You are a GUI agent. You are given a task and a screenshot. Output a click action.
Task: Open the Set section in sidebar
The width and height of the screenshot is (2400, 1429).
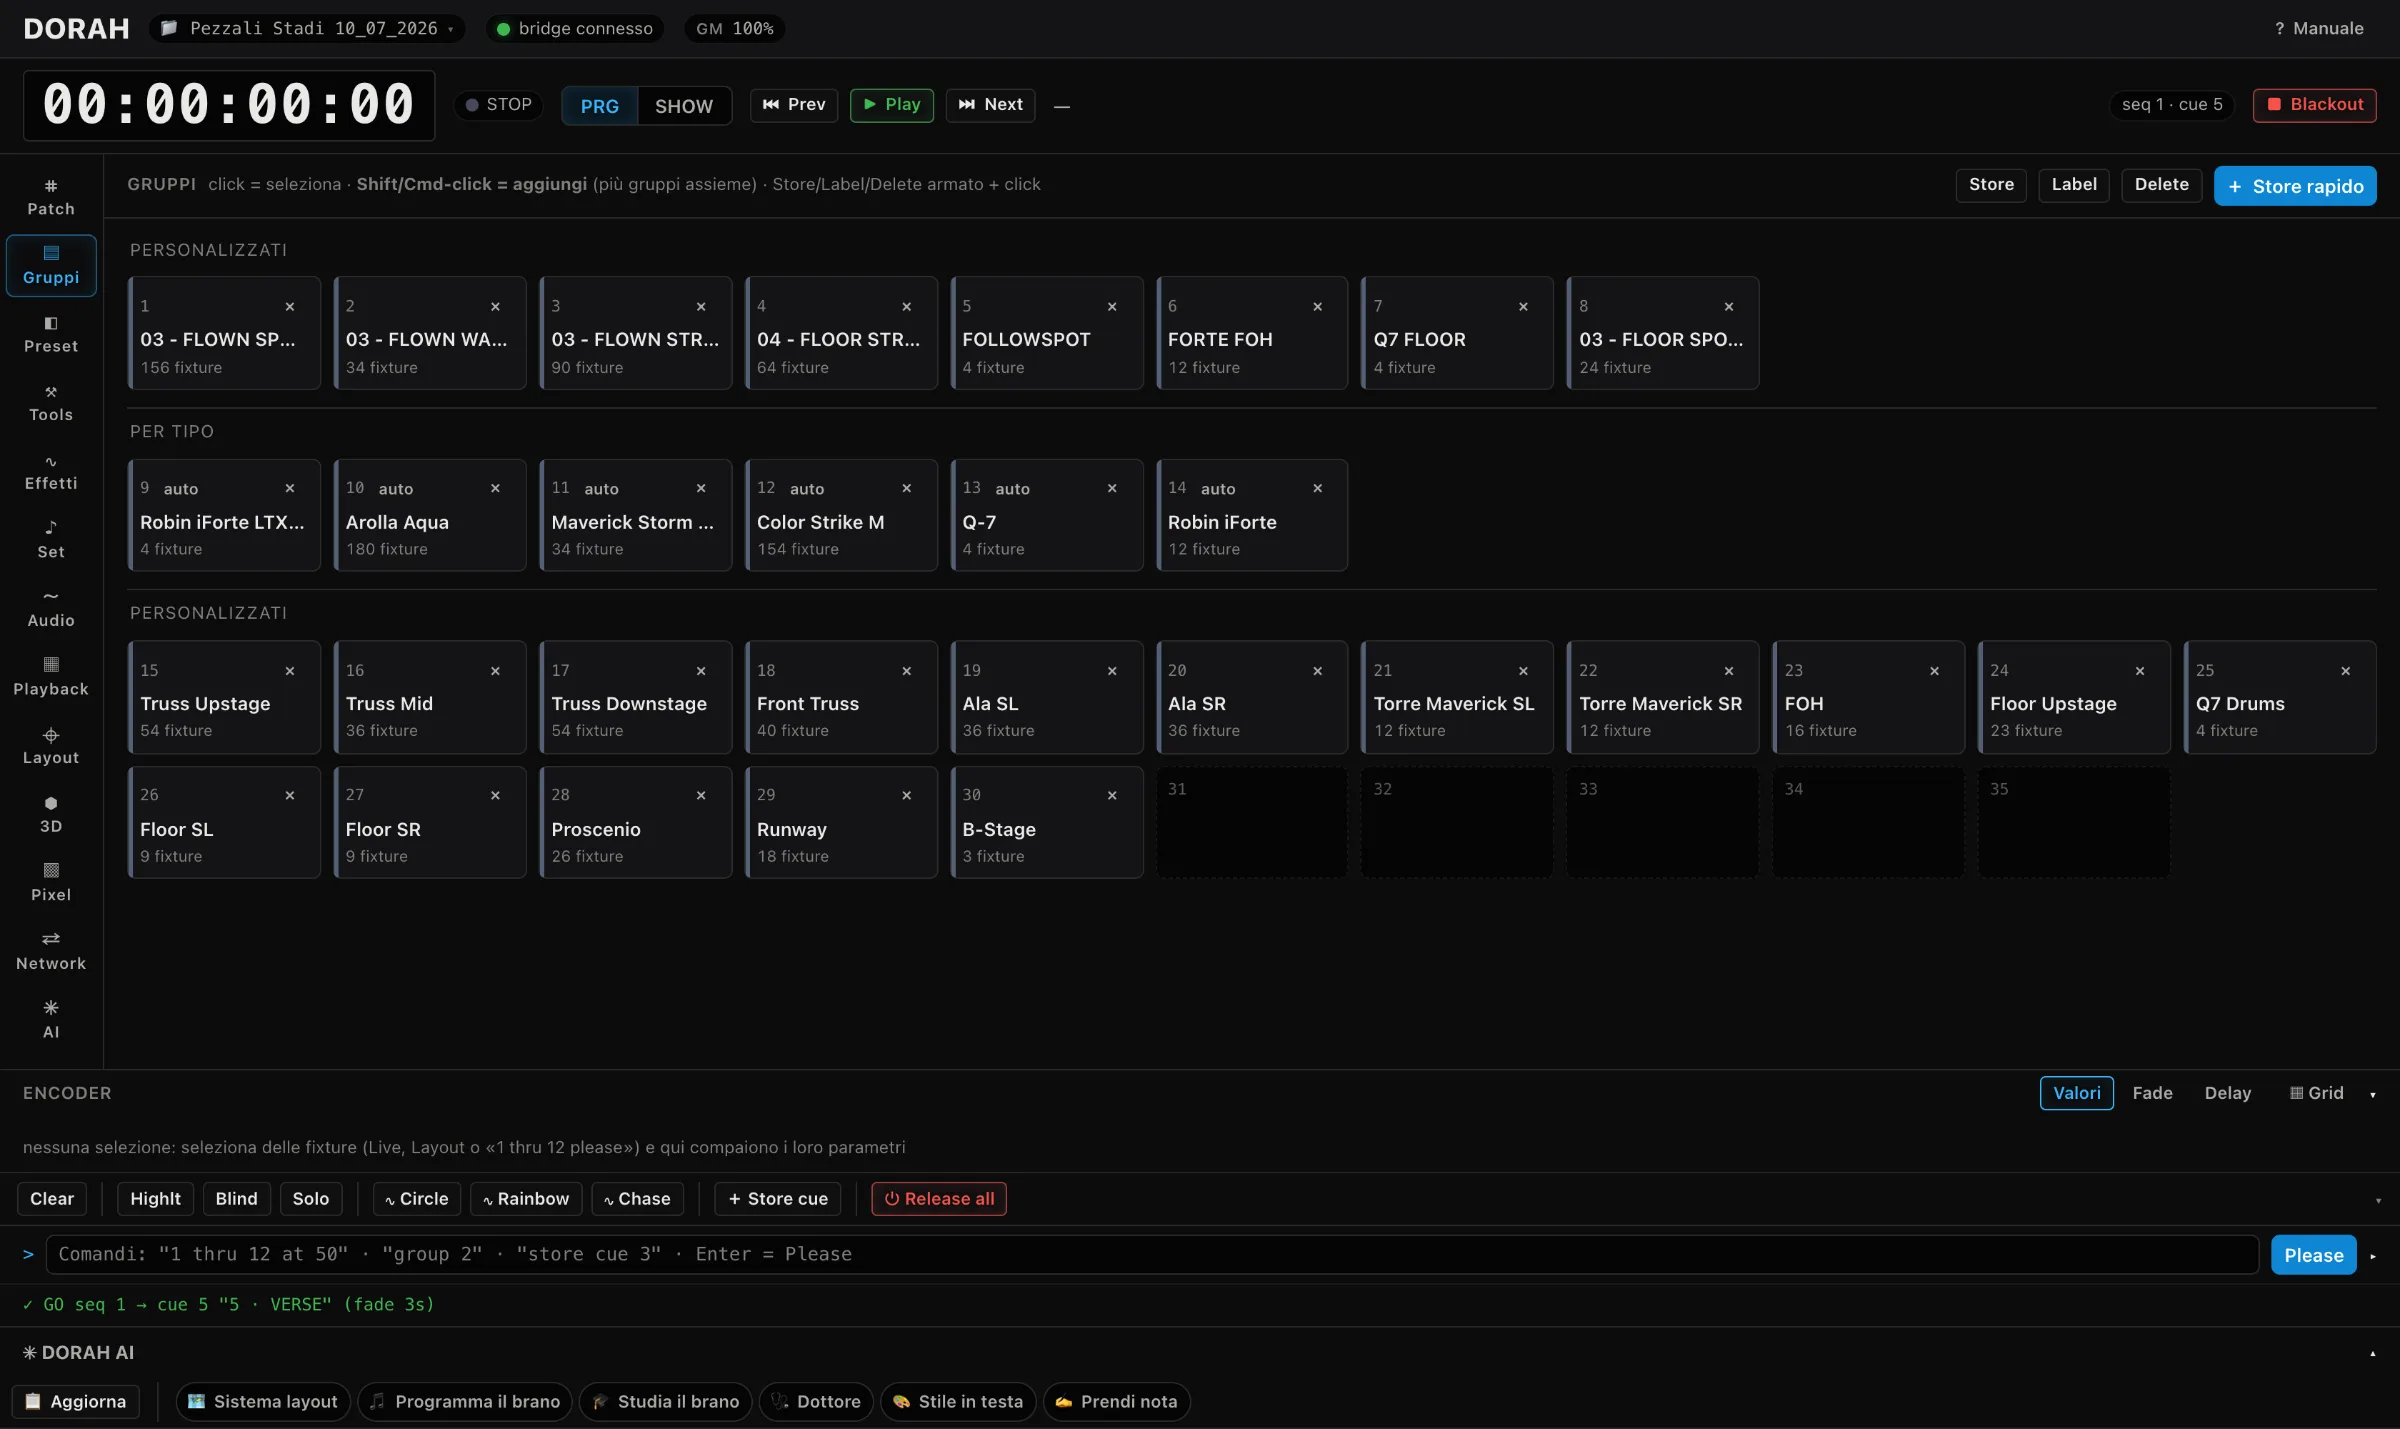(x=51, y=540)
